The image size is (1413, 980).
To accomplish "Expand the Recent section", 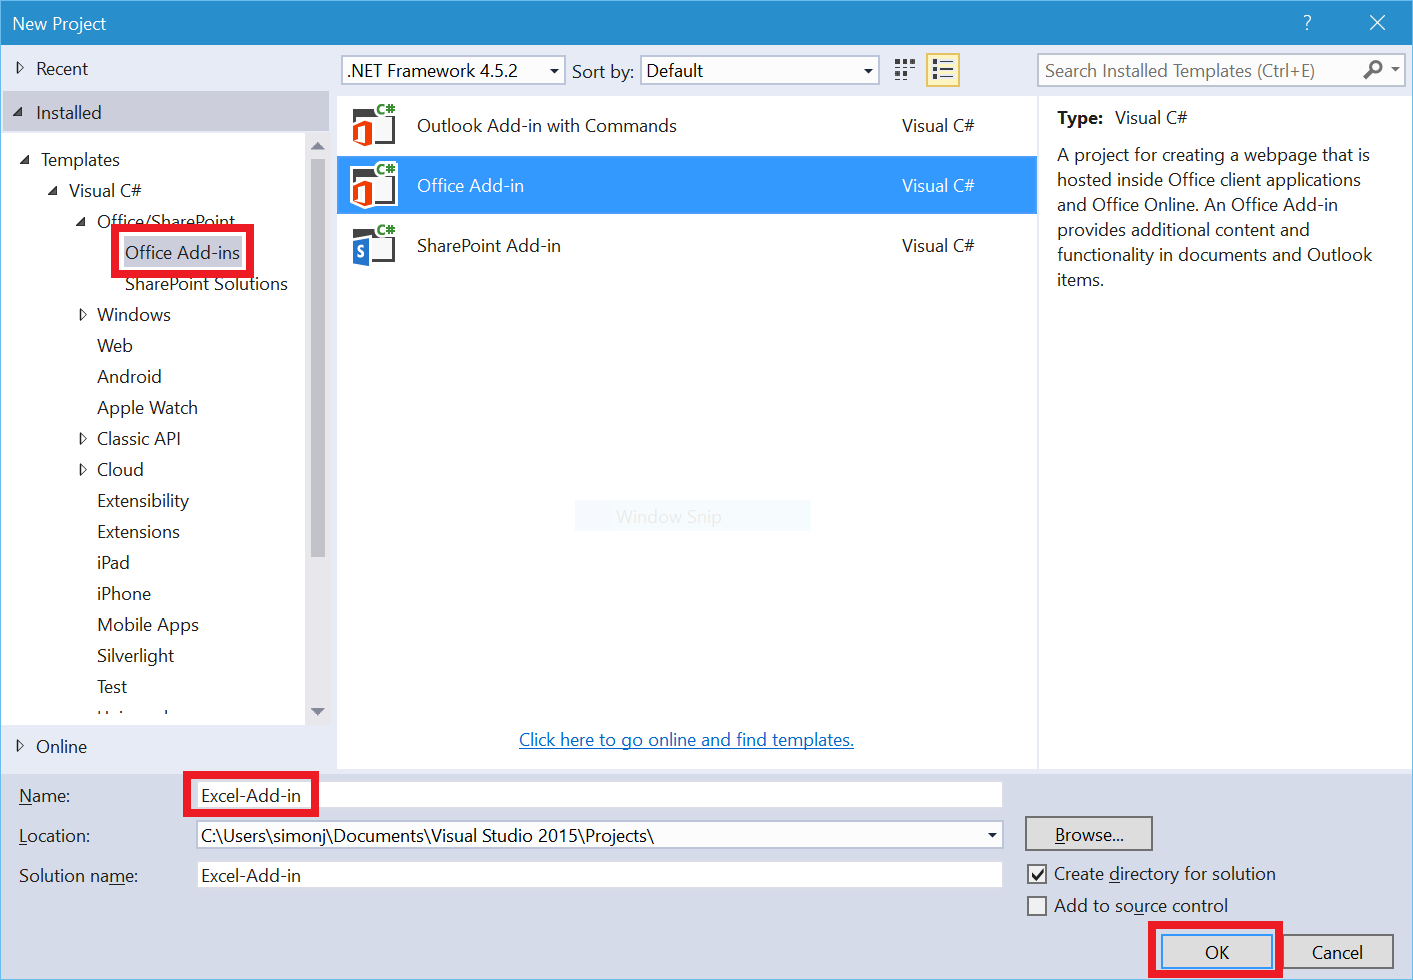I will tap(20, 68).
